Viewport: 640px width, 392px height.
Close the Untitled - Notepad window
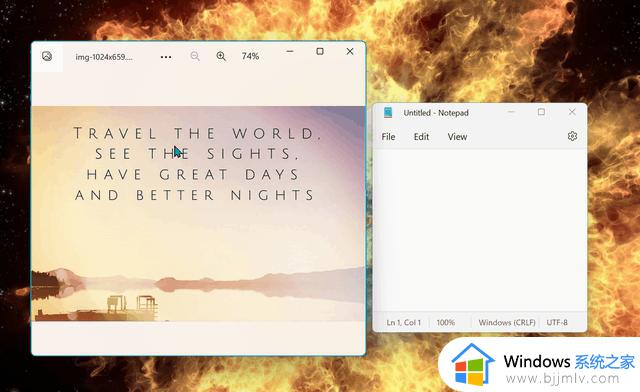572,112
